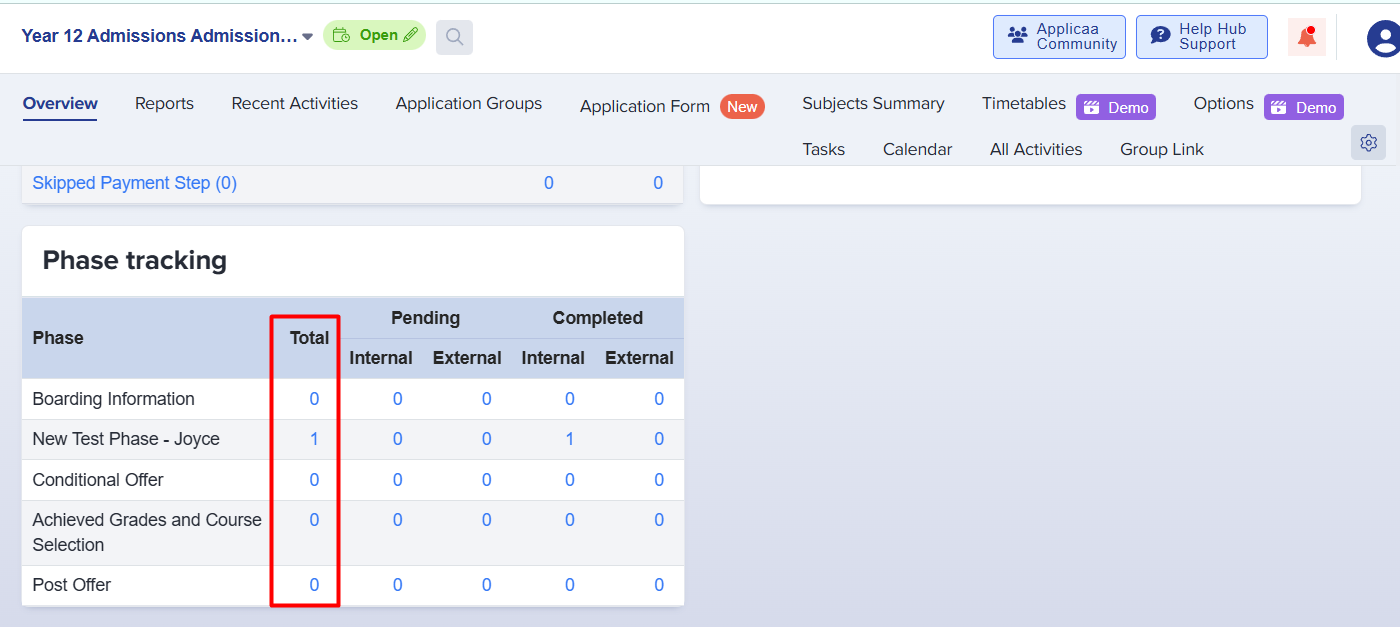Expand the Year 12 Admissions dropdown arrow
Image resolution: width=1400 pixels, height=627 pixels.
click(x=308, y=37)
